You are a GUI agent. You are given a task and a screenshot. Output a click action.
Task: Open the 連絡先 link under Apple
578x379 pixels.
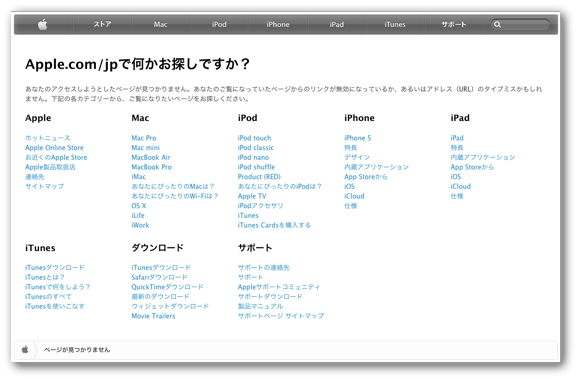pos(35,177)
